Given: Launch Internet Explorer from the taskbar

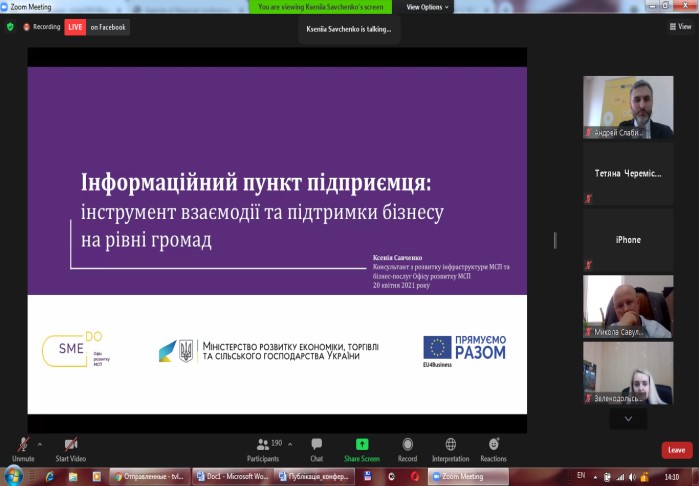Looking at the screenshot, I should pos(50,477).
